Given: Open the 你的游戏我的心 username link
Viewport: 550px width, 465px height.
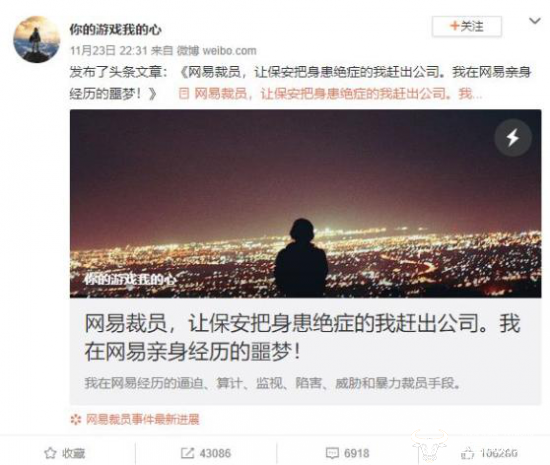Looking at the screenshot, I should coord(115,29).
